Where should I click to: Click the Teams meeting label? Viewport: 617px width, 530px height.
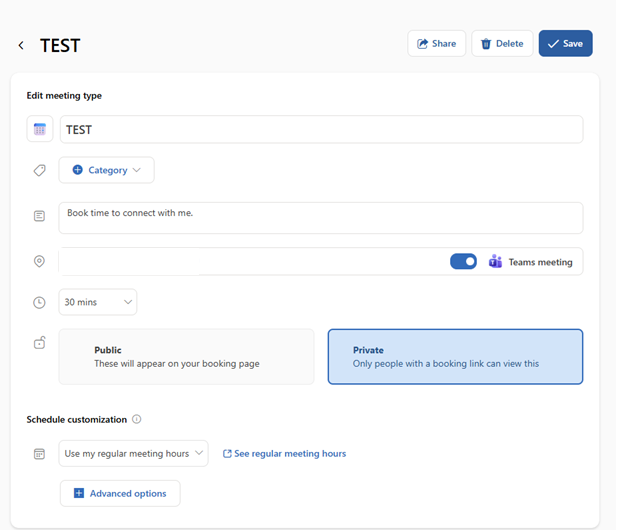(540, 262)
